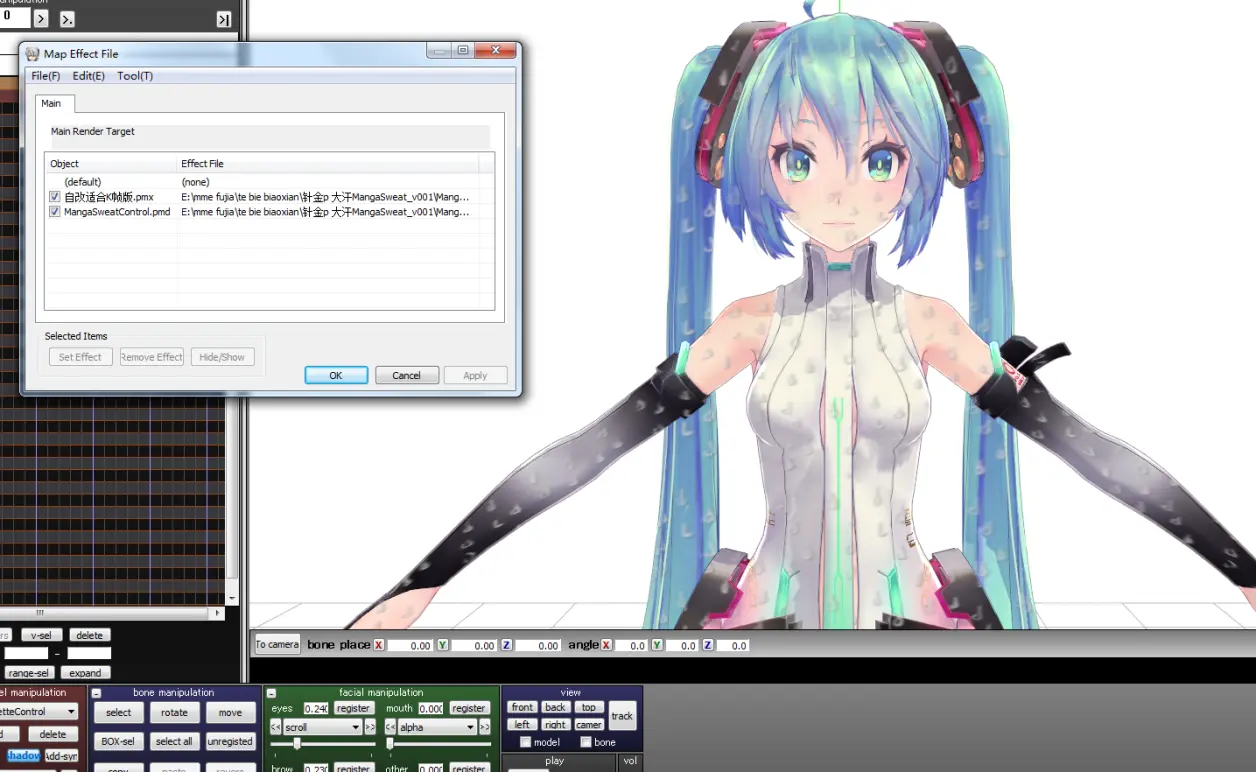Go to next mouth morph with >> button
The width and height of the screenshot is (1256, 772).
(485, 727)
